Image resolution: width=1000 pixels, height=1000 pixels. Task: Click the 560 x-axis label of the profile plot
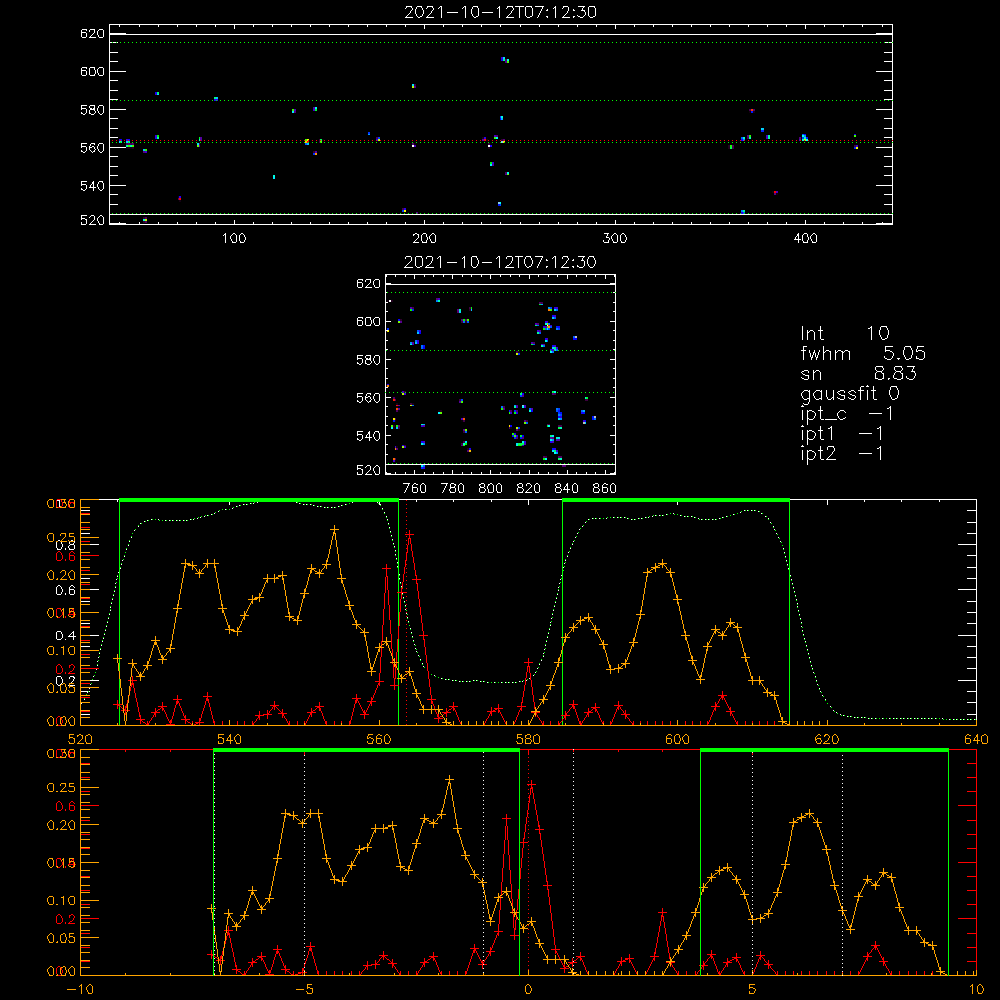(379, 739)
